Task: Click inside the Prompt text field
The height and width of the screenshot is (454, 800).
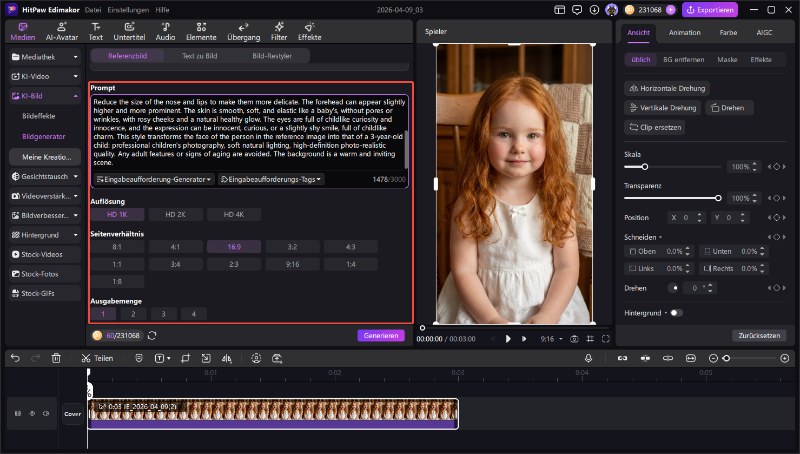Action: [248, 130]
